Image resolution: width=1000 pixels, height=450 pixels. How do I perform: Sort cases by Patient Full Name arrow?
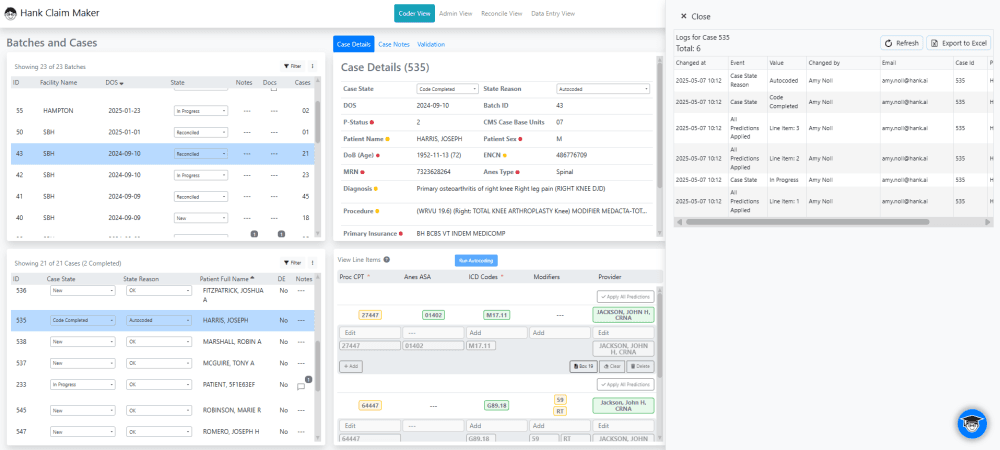[x=254, y=279]
